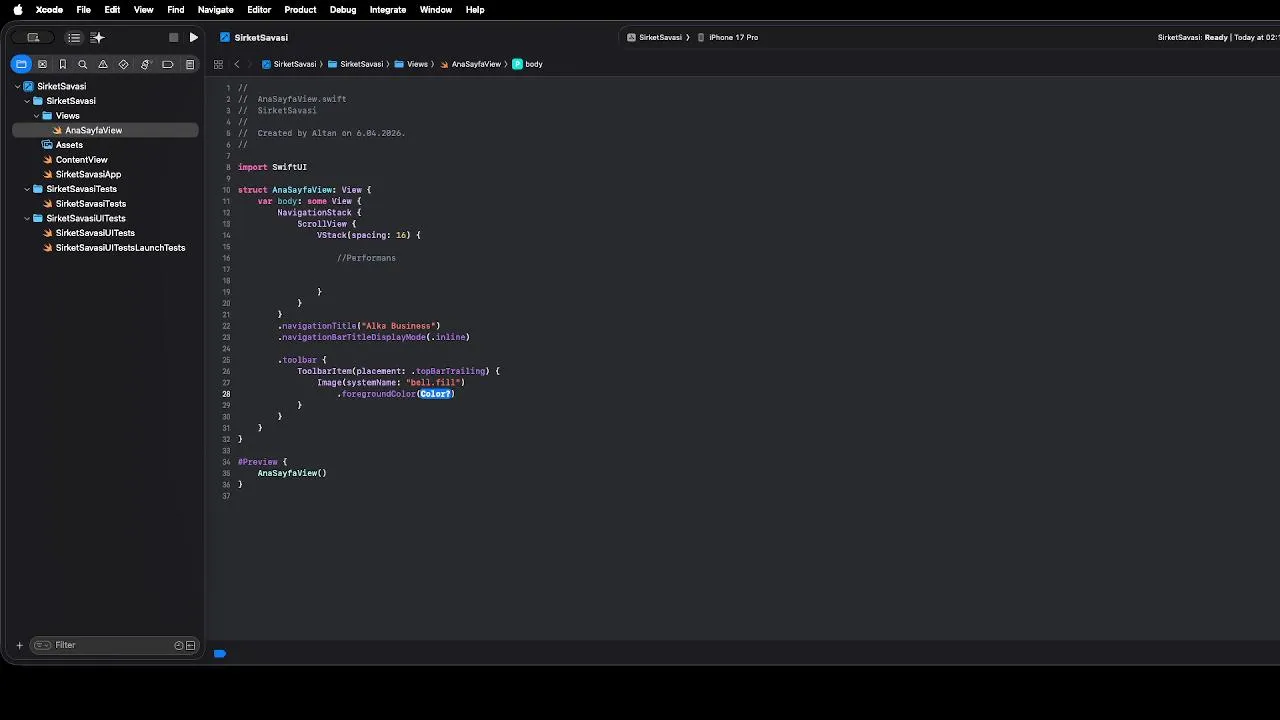Select AnaSayfaView file in navigator
The height and width of the screenshot is (720, 1280).
[105, 130]
